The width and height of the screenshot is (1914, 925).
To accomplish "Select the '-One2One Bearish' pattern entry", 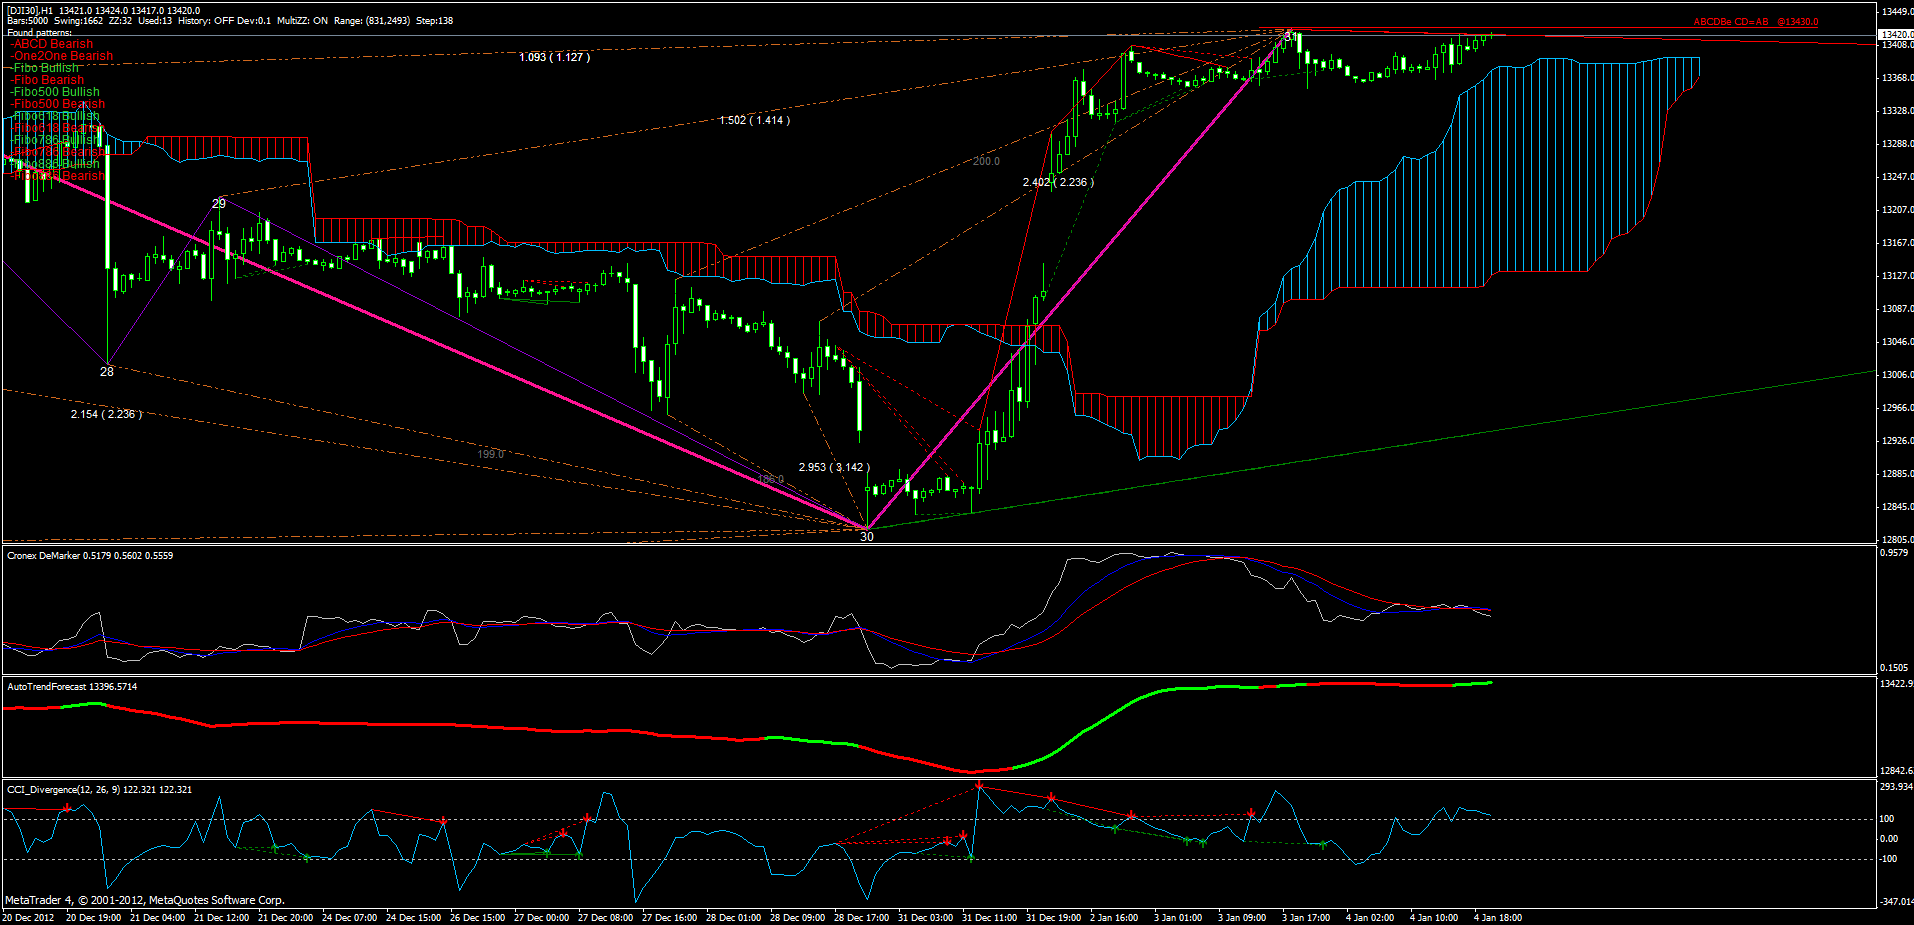I will (x=61, y=56).
